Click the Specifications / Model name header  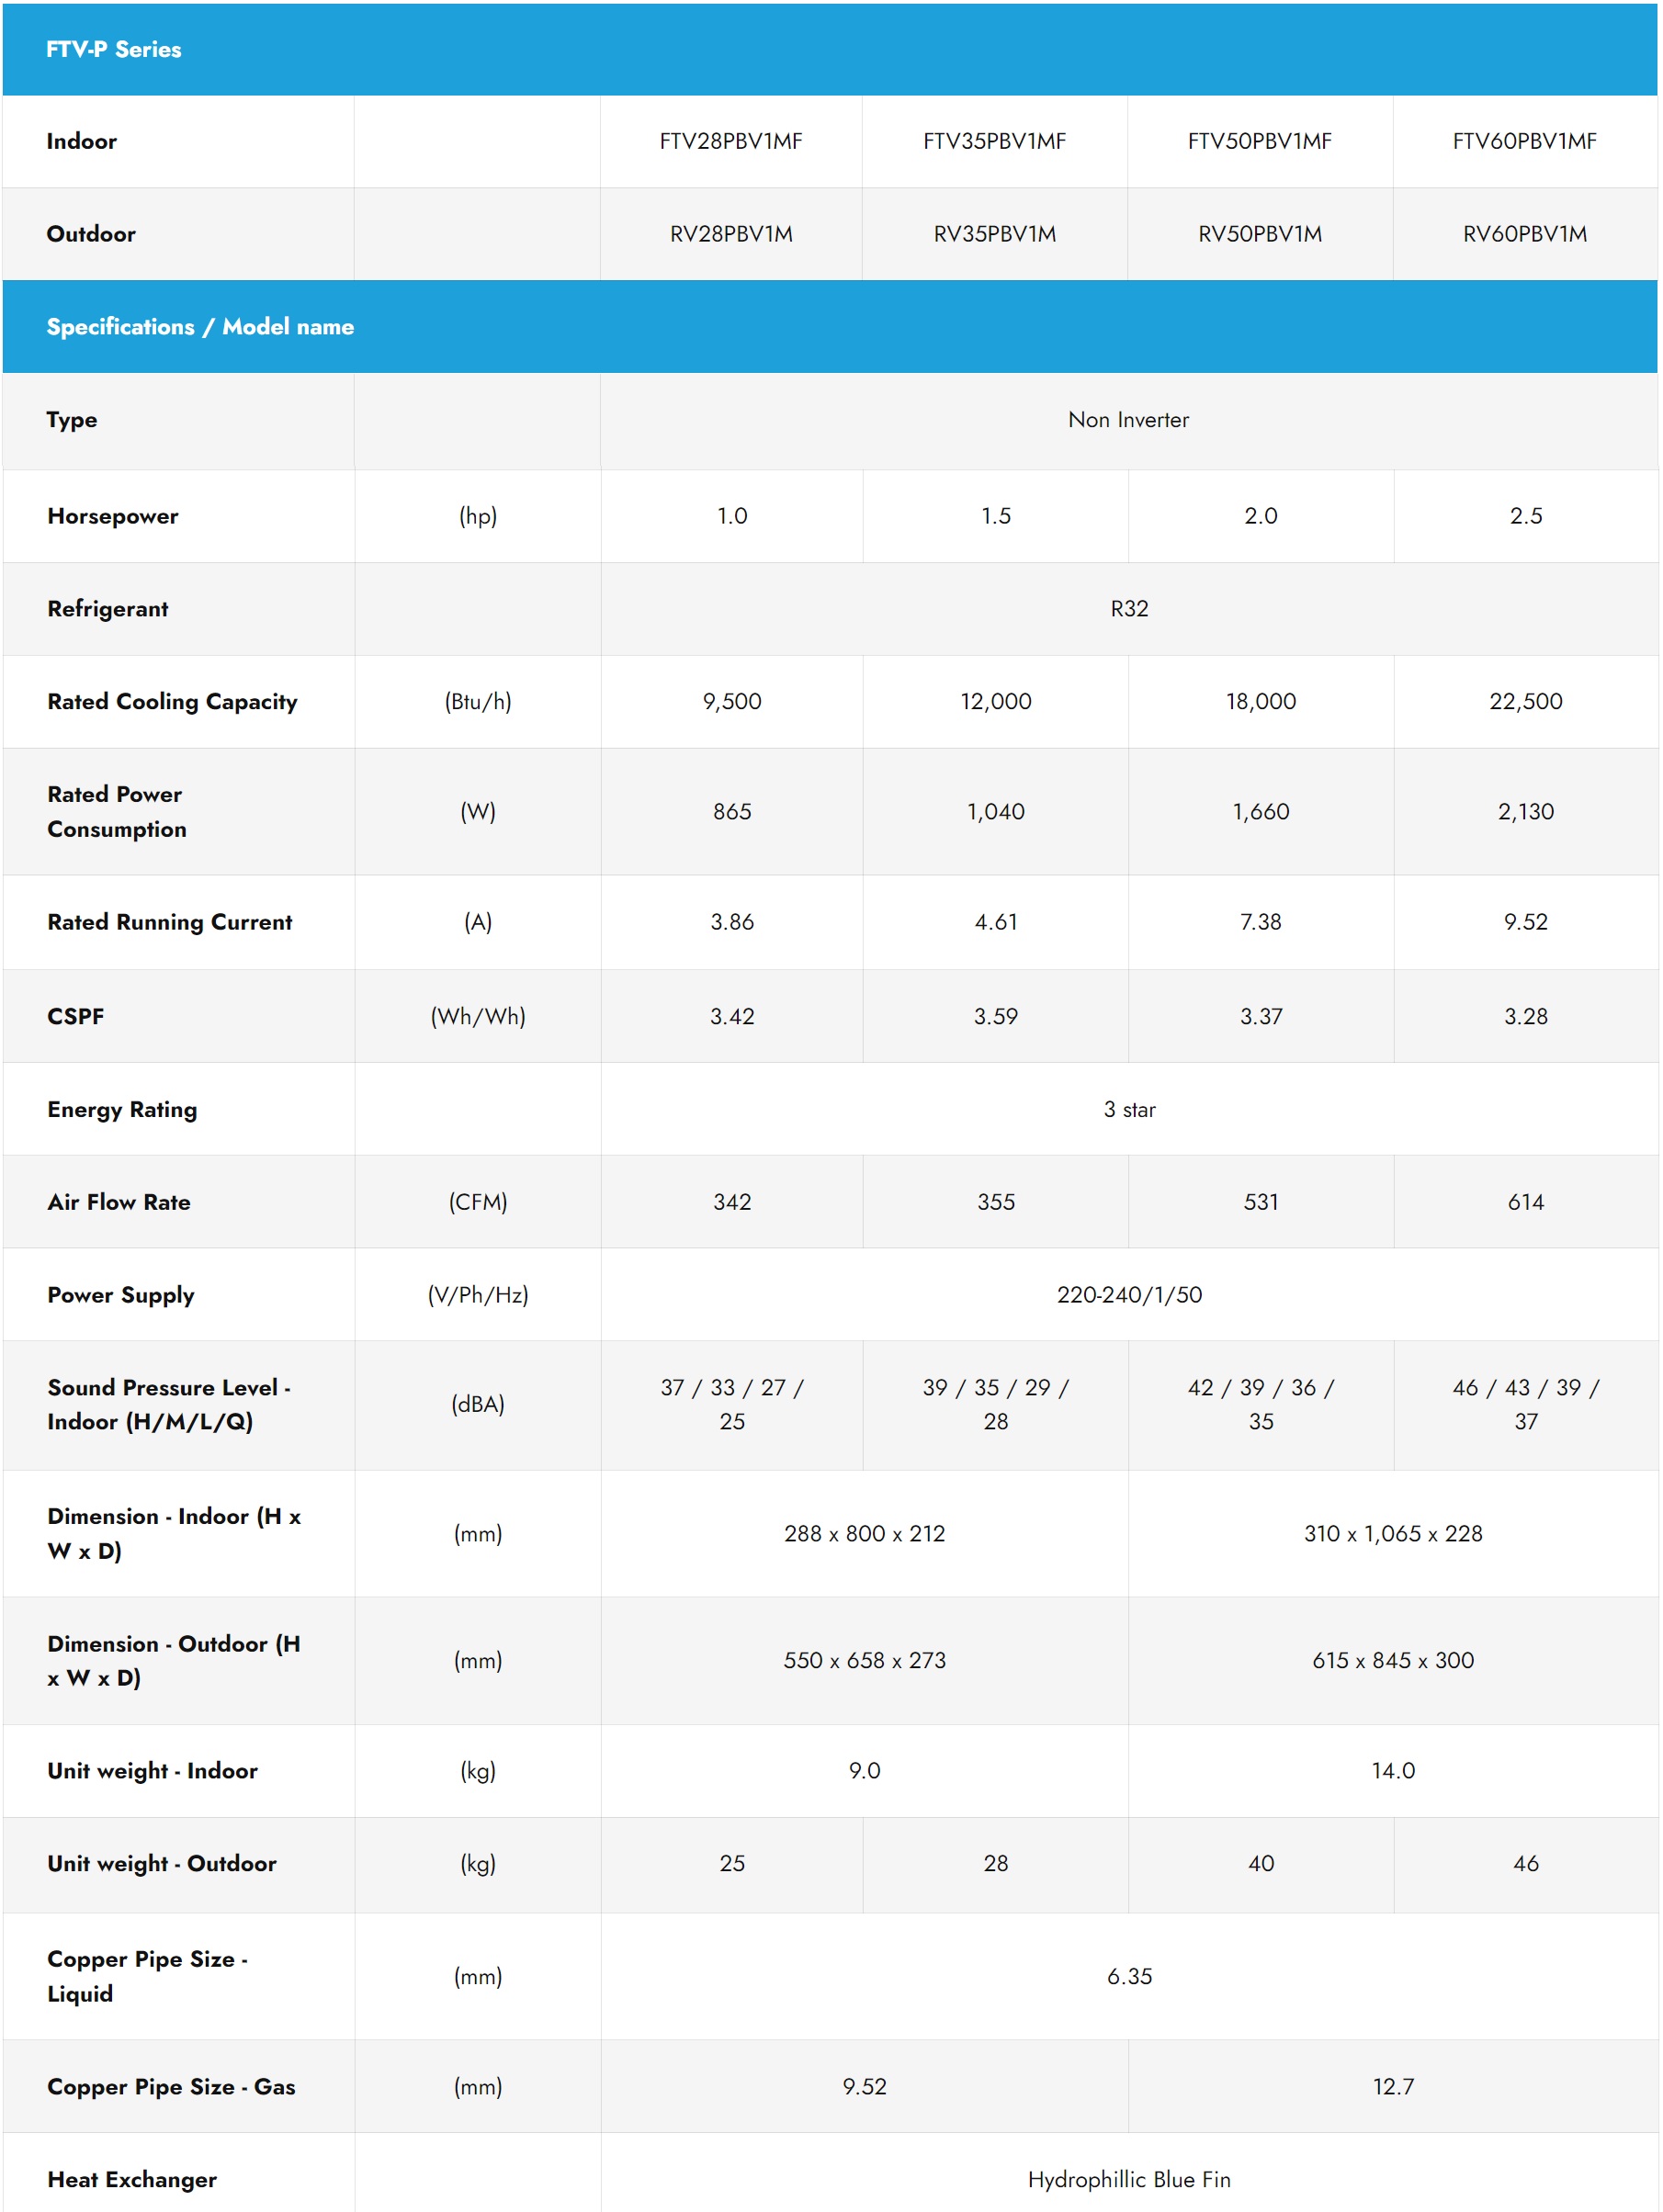click(x=200, y=327)
